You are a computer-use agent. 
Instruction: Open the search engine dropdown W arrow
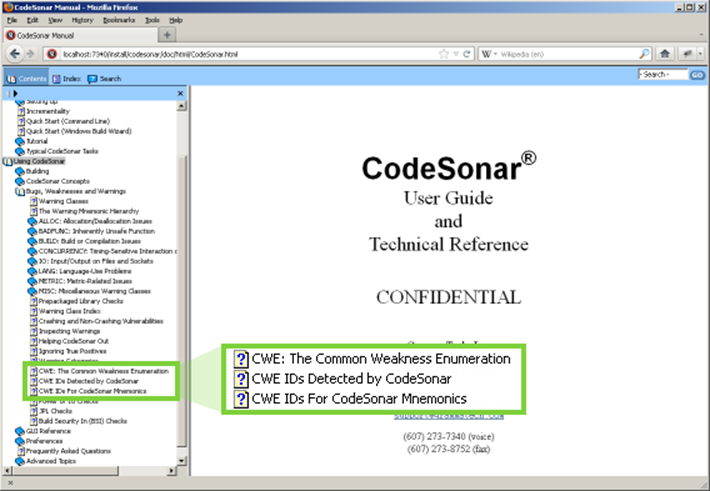pos(495,54)
